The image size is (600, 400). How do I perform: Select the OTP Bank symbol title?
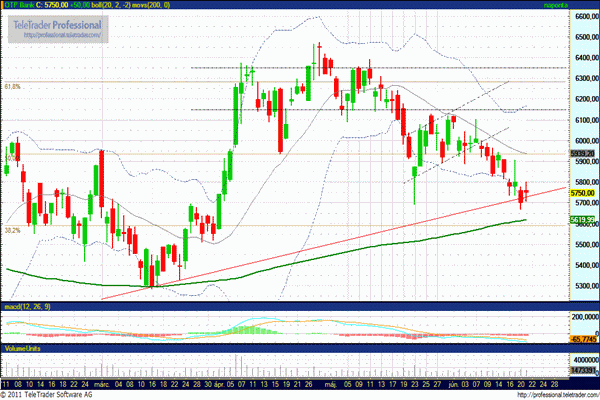[x=19, y=6]
